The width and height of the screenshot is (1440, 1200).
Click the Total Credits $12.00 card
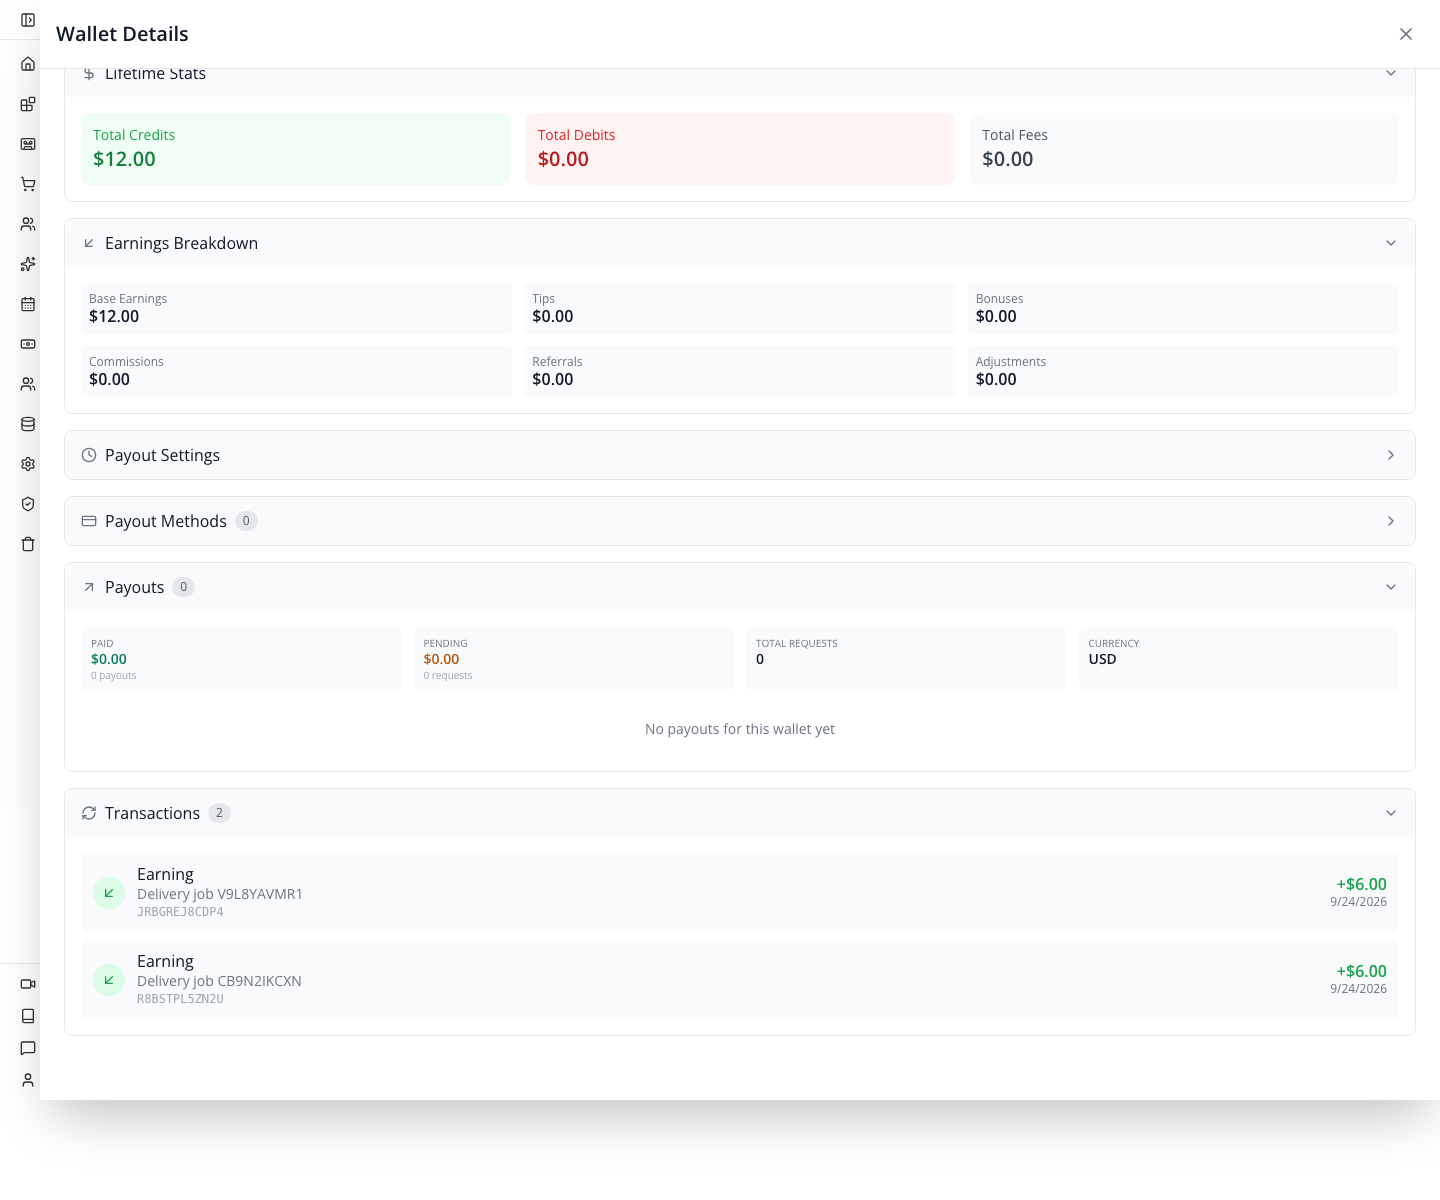[295, 149]
